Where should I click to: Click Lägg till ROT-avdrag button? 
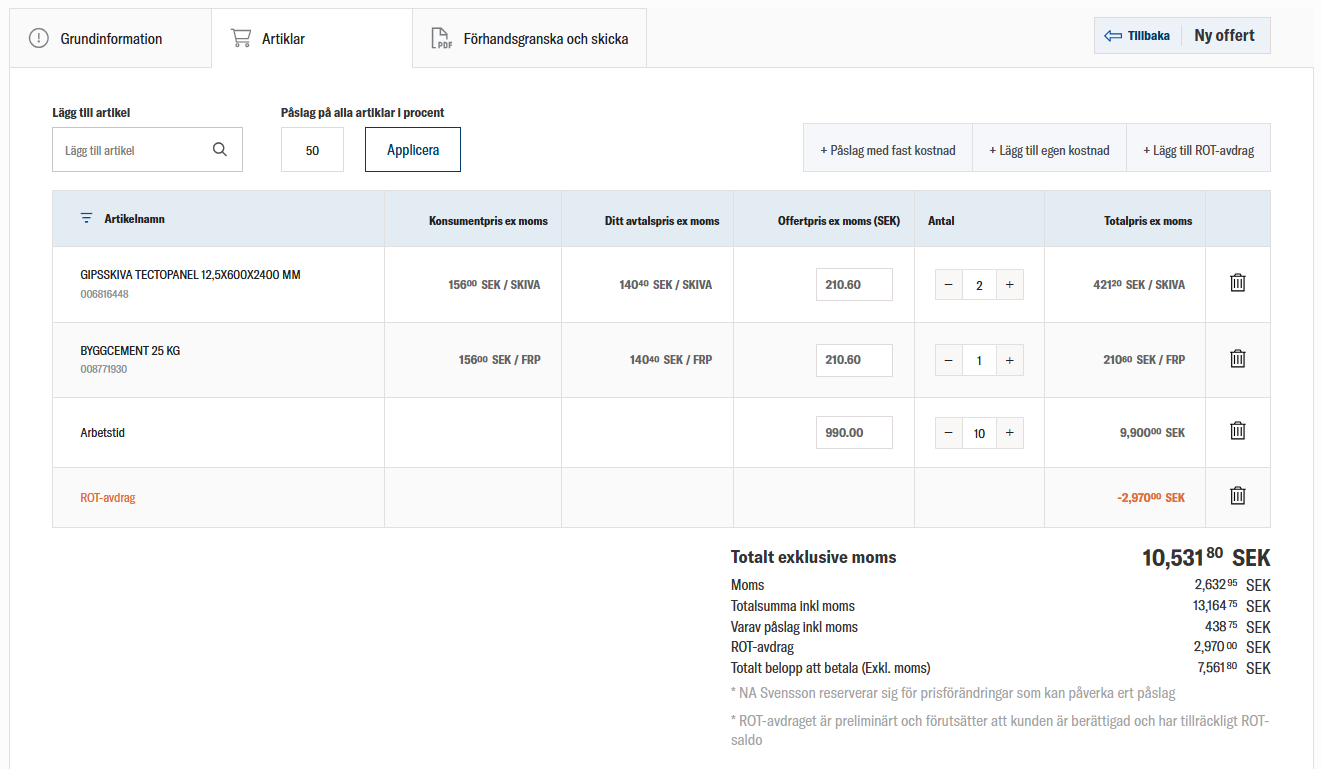click(1198, 150)
